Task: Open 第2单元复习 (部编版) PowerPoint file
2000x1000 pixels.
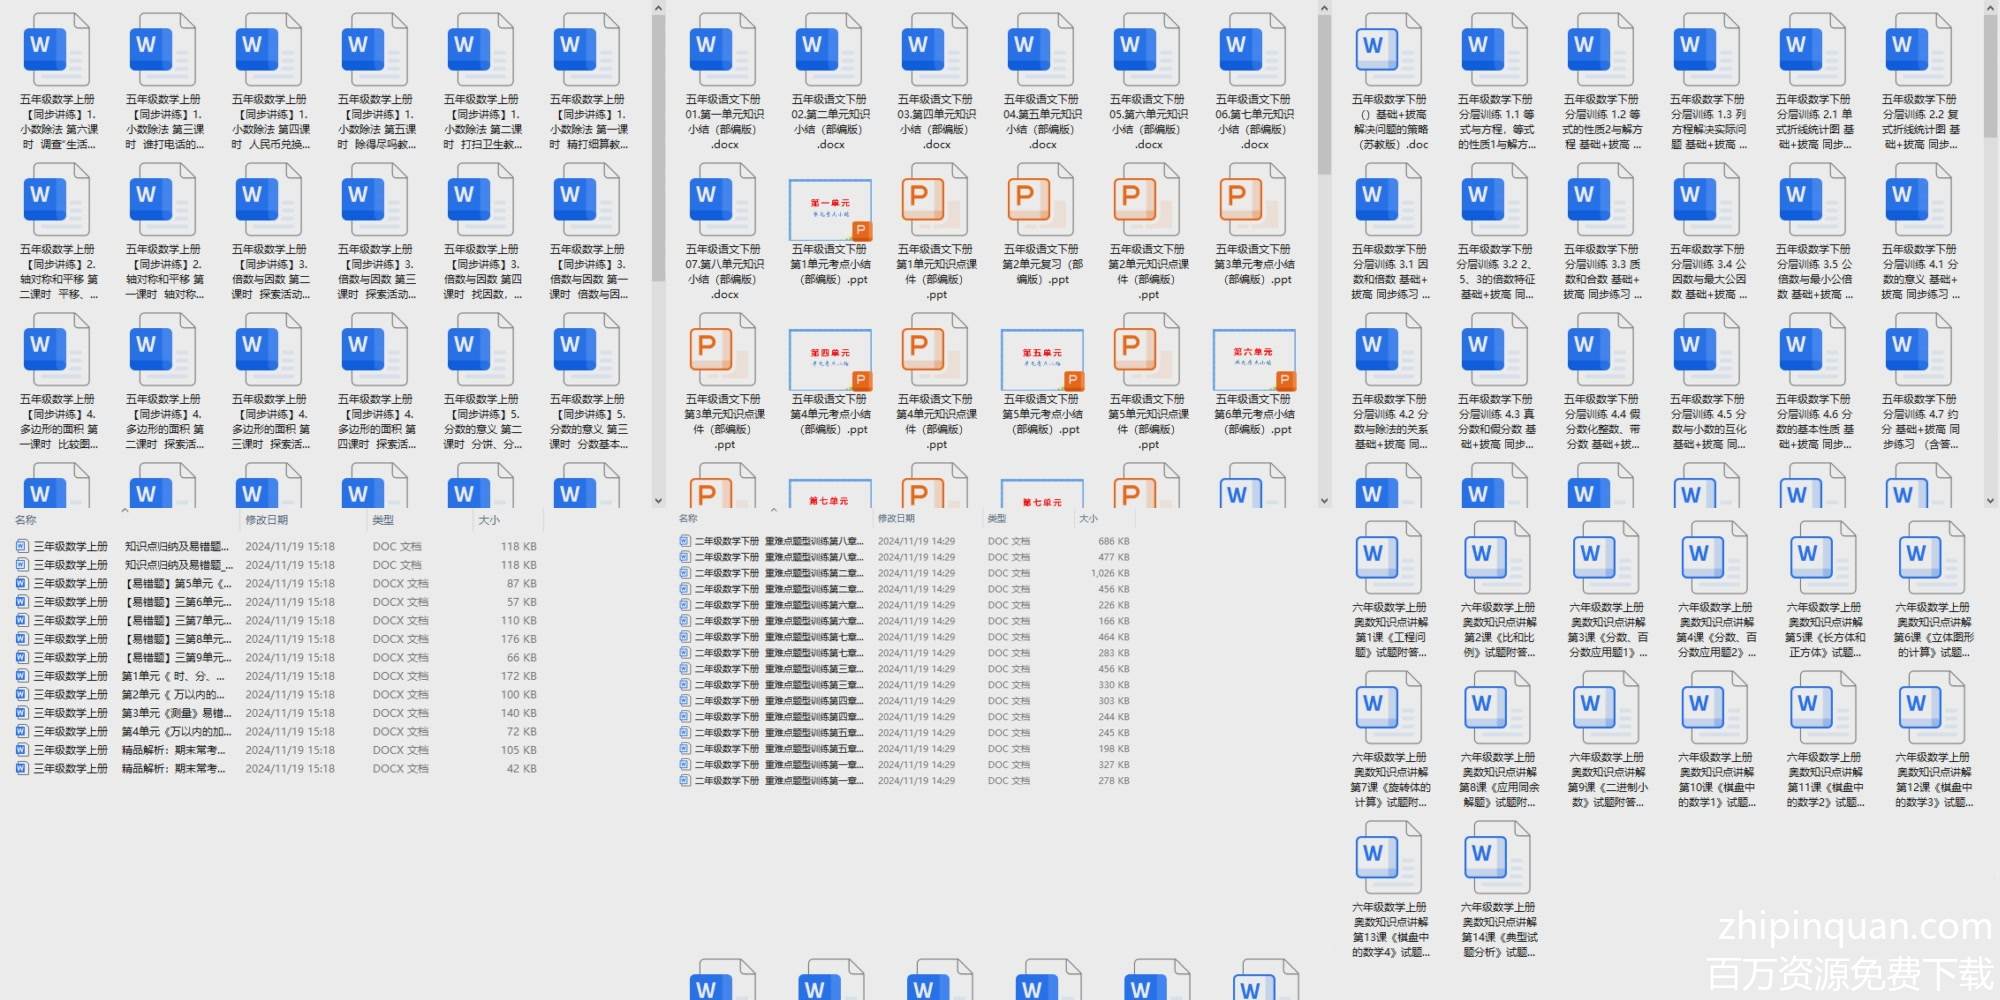Action: pos(1041,200)
